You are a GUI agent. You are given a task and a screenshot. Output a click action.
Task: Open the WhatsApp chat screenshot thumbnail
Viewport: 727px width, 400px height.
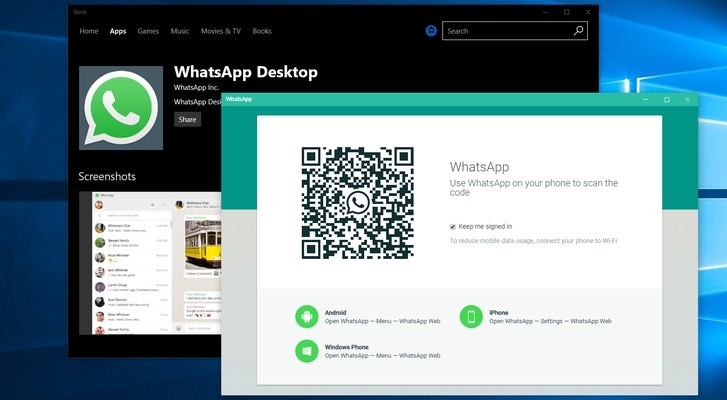(150, 263)
